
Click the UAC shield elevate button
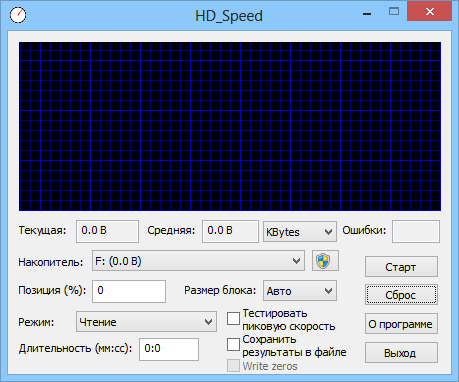(325, 261)
